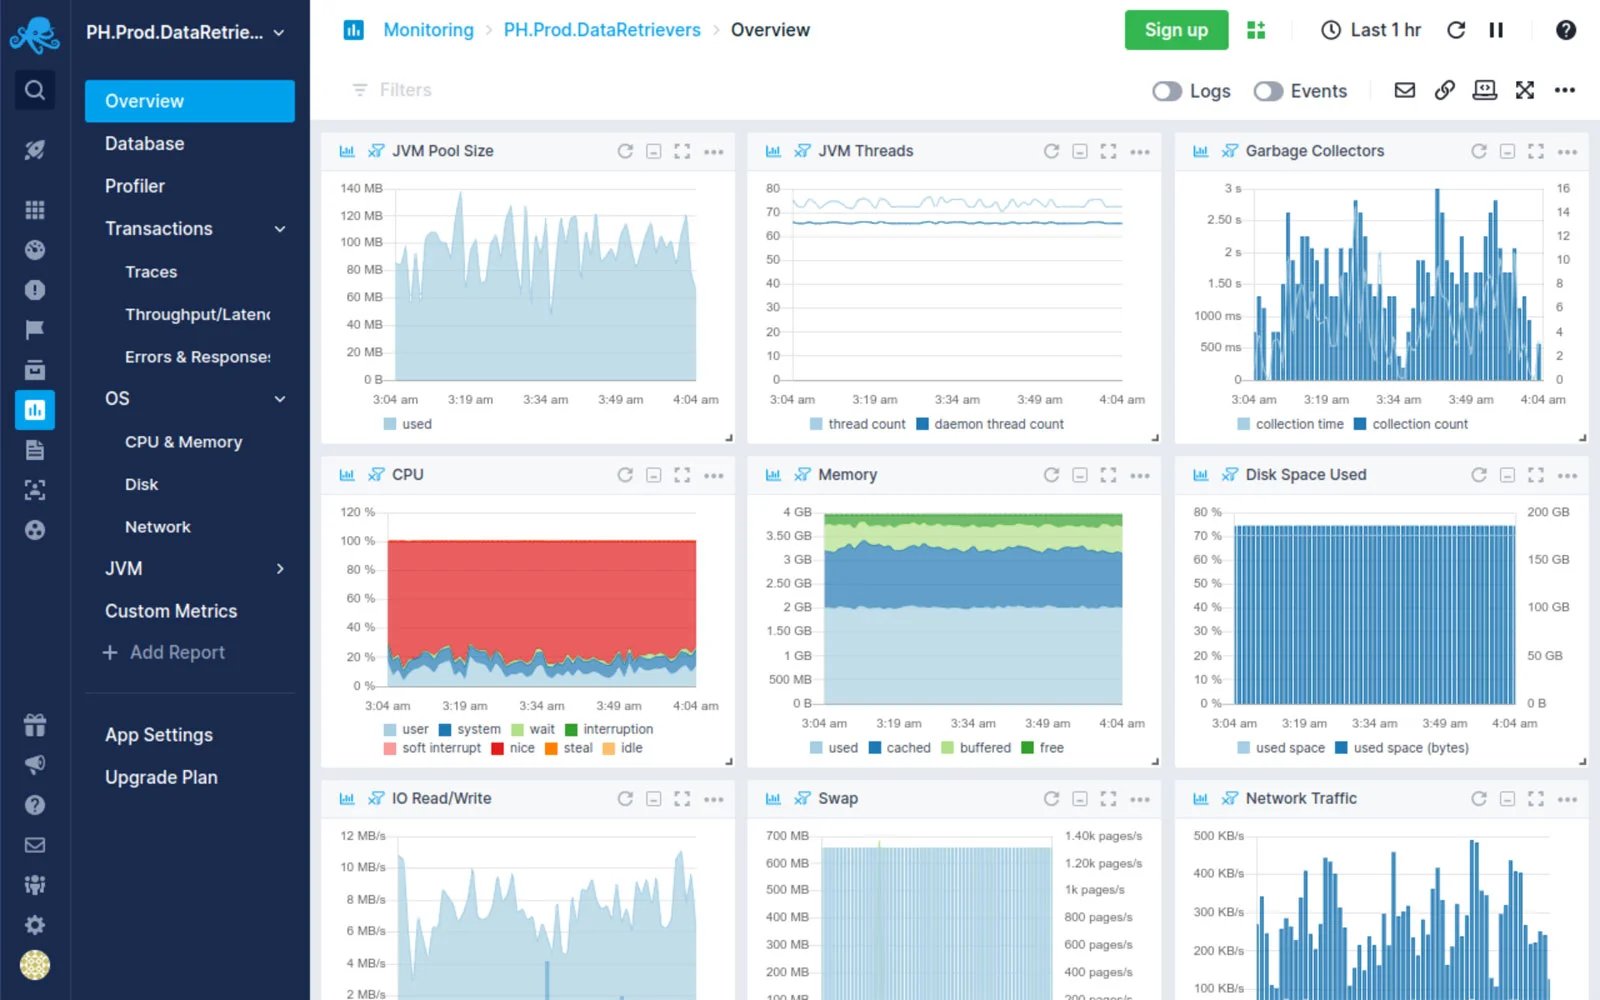Open the Monitoring breadcrumb link
Screen dimensions: 1600x1000
[428, 30]
